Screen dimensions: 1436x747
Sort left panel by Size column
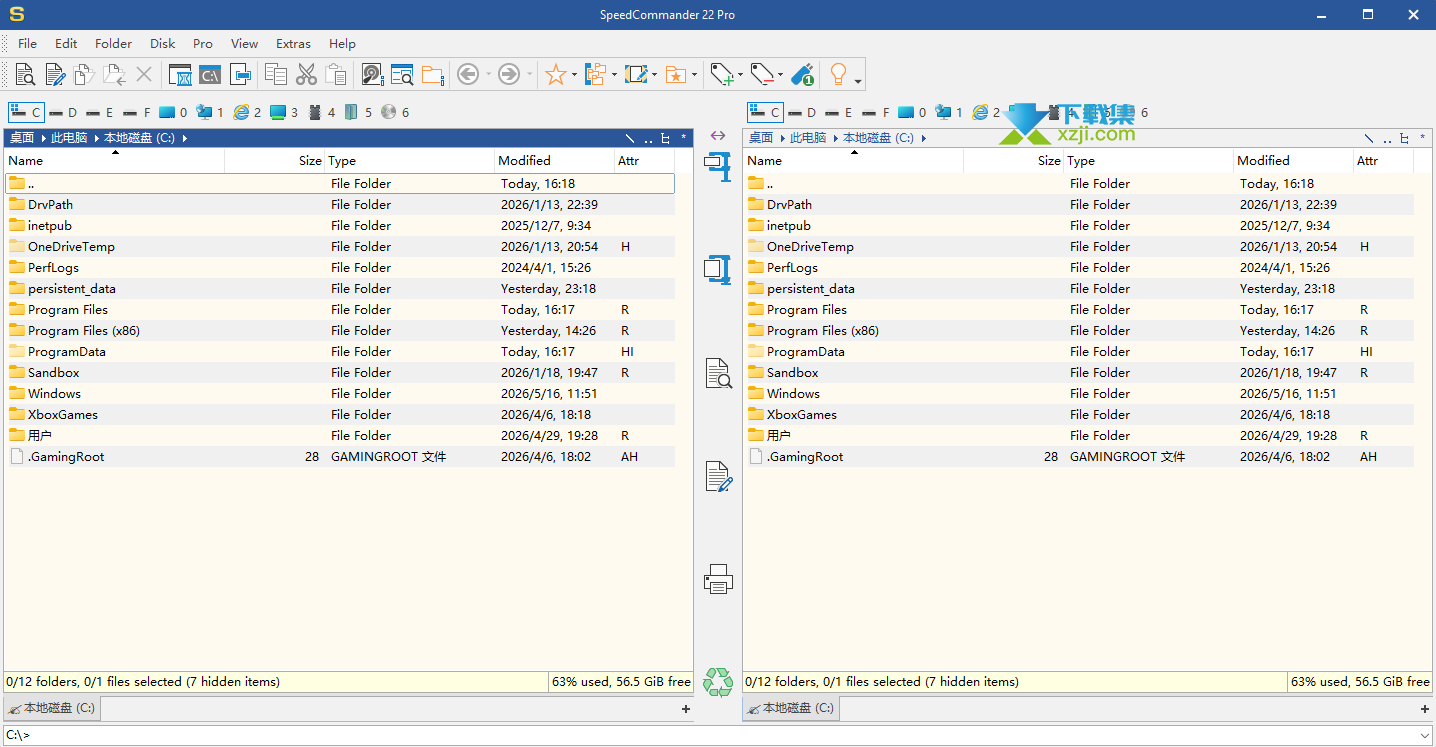click(275, 160)
